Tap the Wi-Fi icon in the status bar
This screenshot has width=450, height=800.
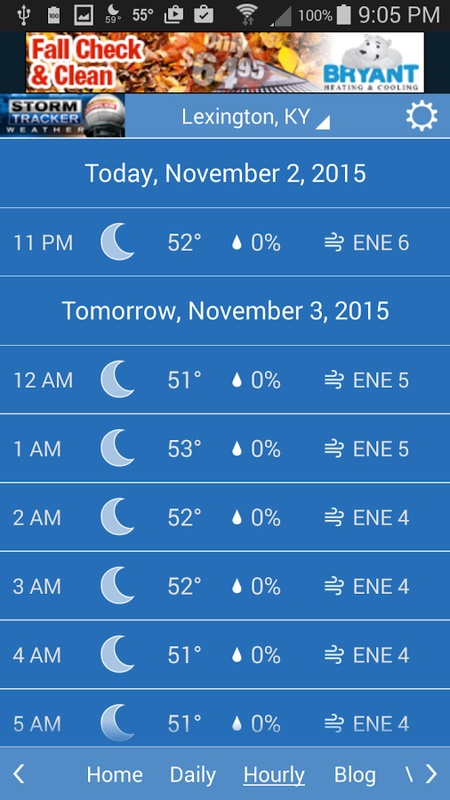click(x=247, y=15)
